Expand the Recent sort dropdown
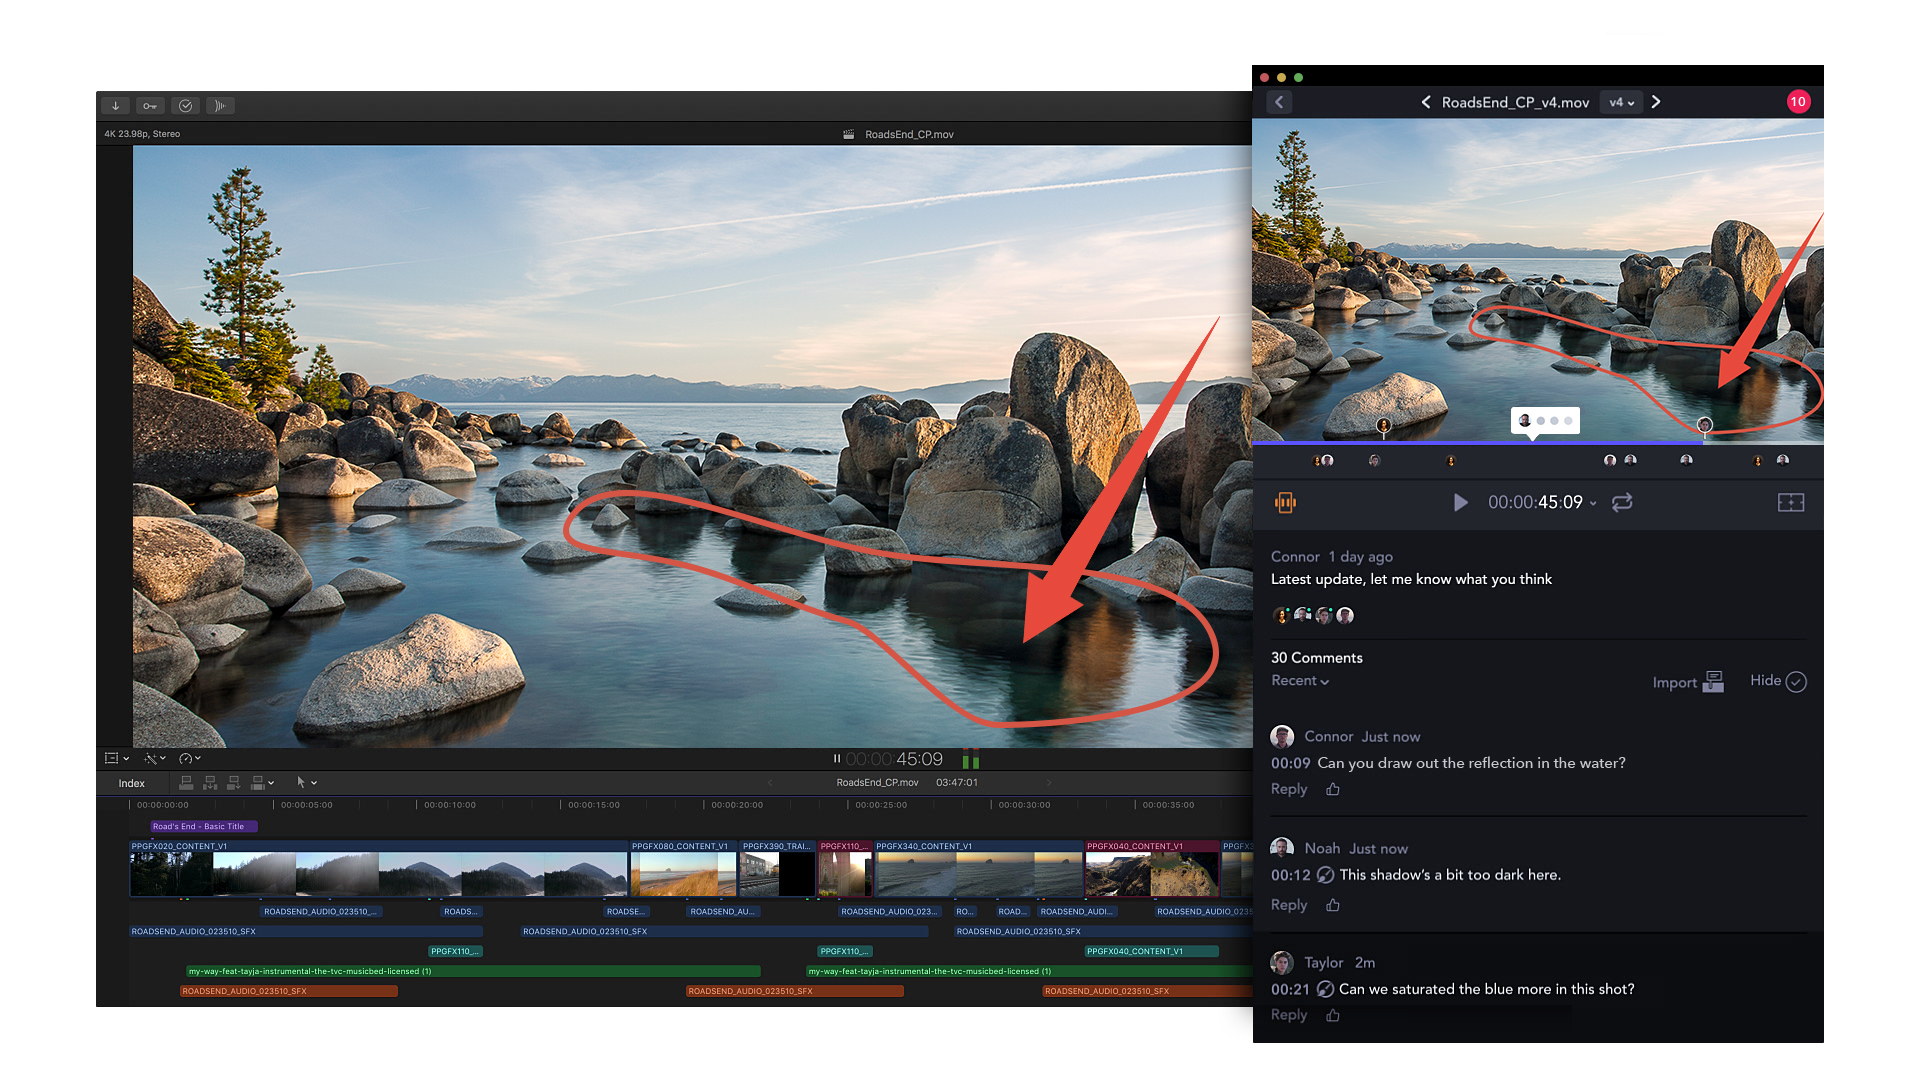 [x=1300, y=681]
